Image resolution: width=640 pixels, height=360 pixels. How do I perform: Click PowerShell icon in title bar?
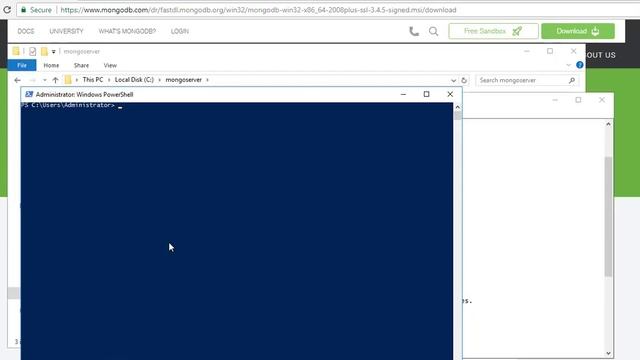coord(29,94)
